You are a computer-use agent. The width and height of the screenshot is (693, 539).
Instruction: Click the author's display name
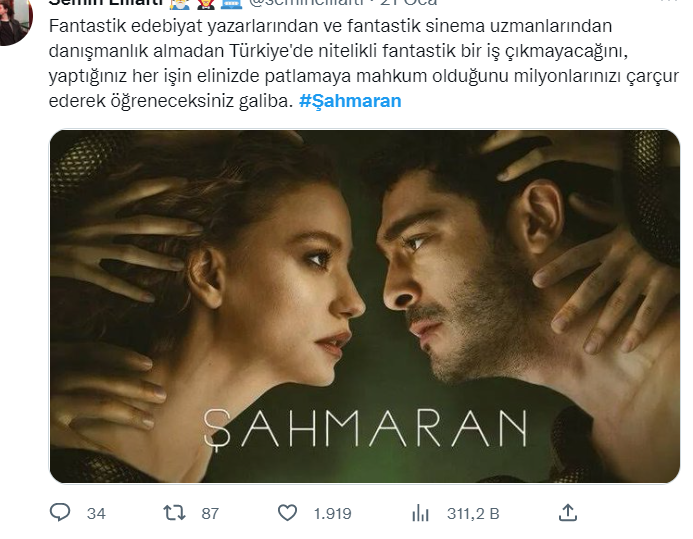pyautogui.click(x=106, y=2)
